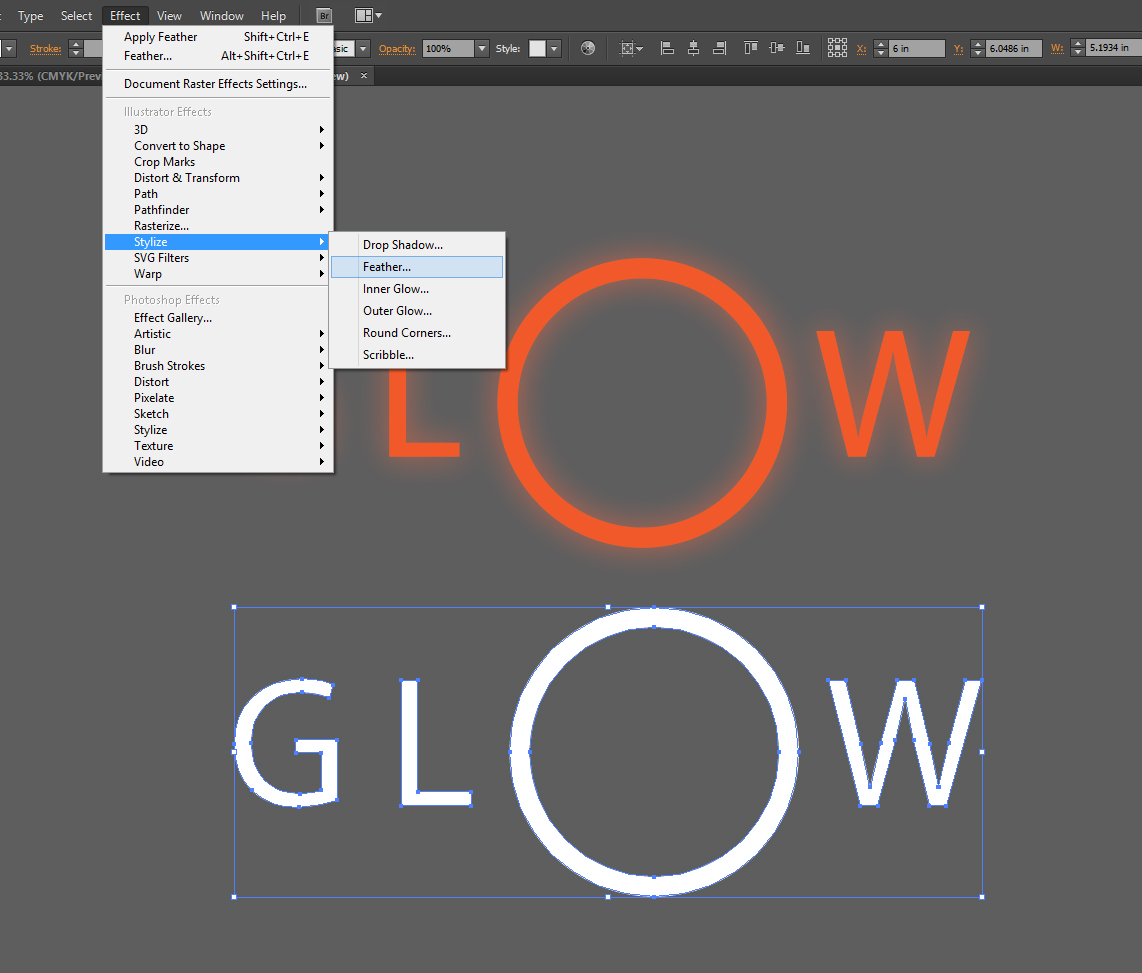Open the Stroke panel via the Stroke link
Screen dimensions: 1142x973
pos(45,48)
